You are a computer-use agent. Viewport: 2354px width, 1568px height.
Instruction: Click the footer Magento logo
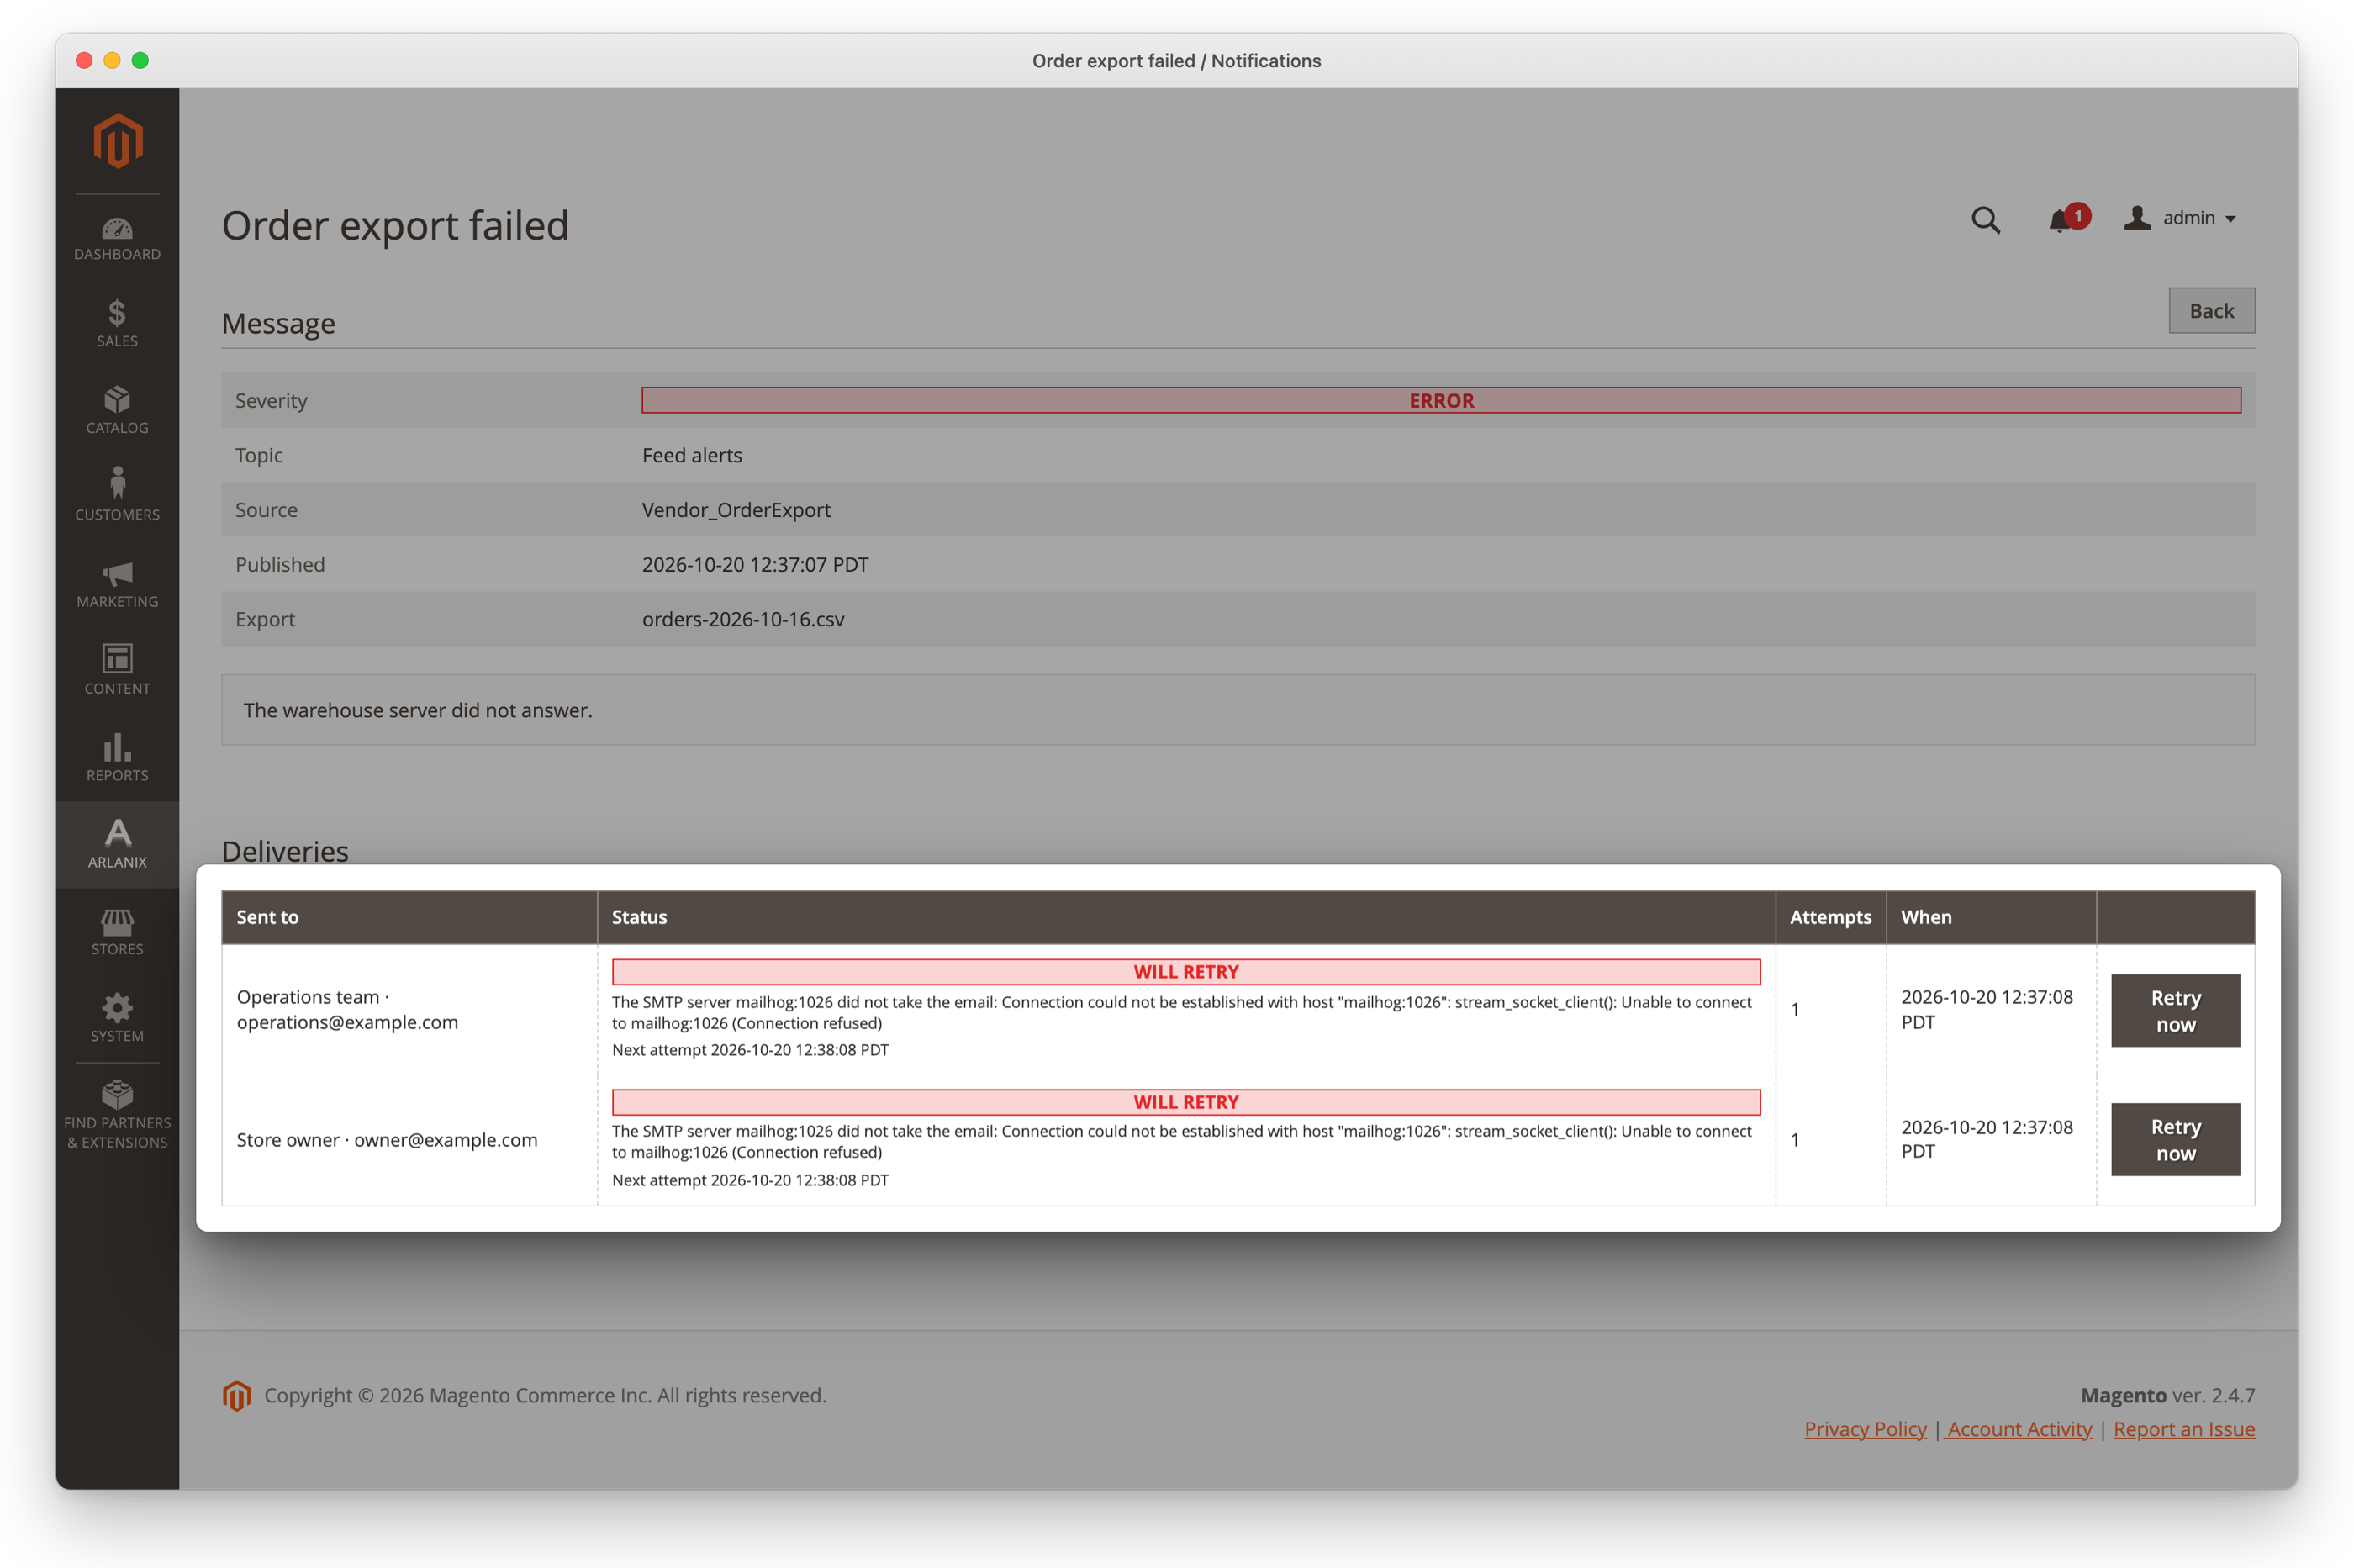click(x=237, y=1395)
